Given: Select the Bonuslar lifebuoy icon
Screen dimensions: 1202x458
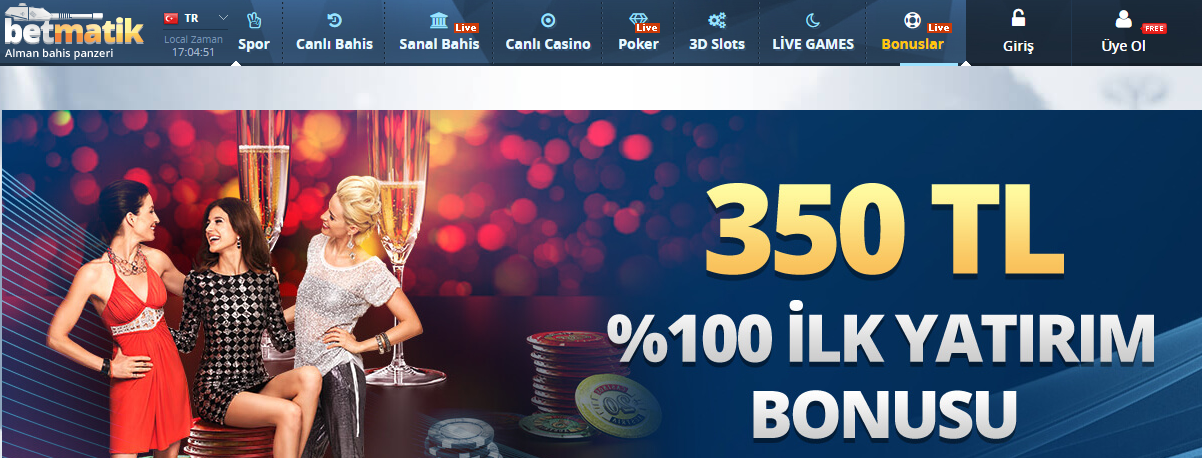Looking at the screenshot, I should 912,20.
